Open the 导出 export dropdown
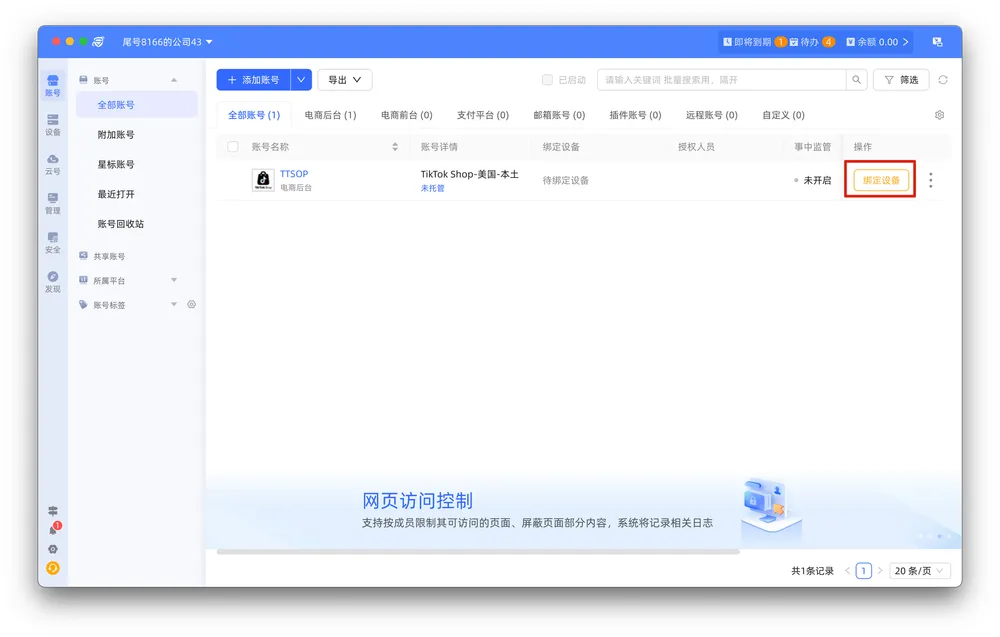Screen dimensions: 1000x637 (344, 80)
